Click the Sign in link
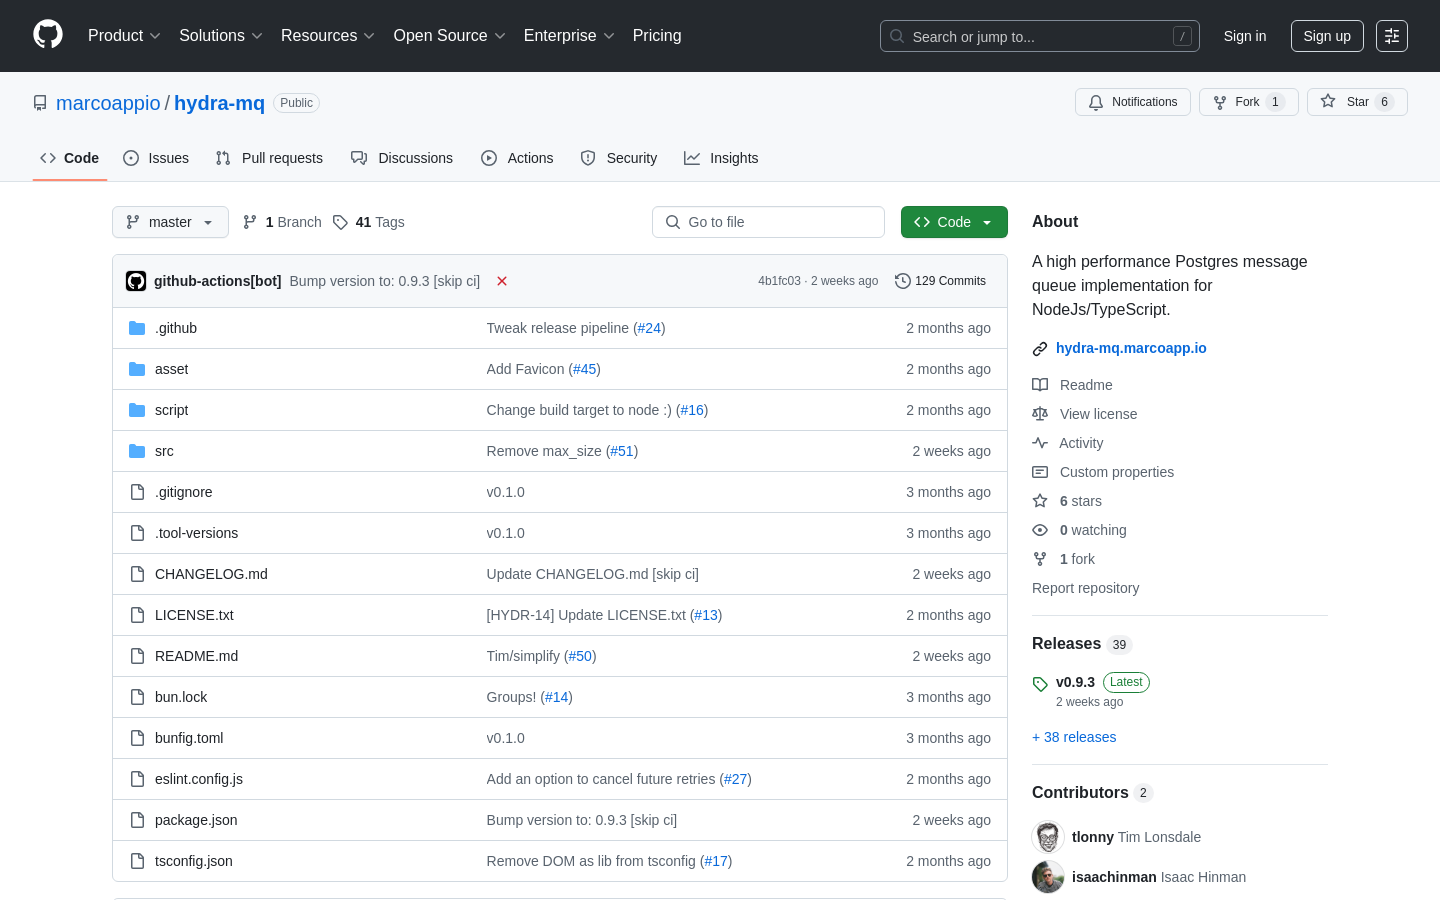 1245,36
